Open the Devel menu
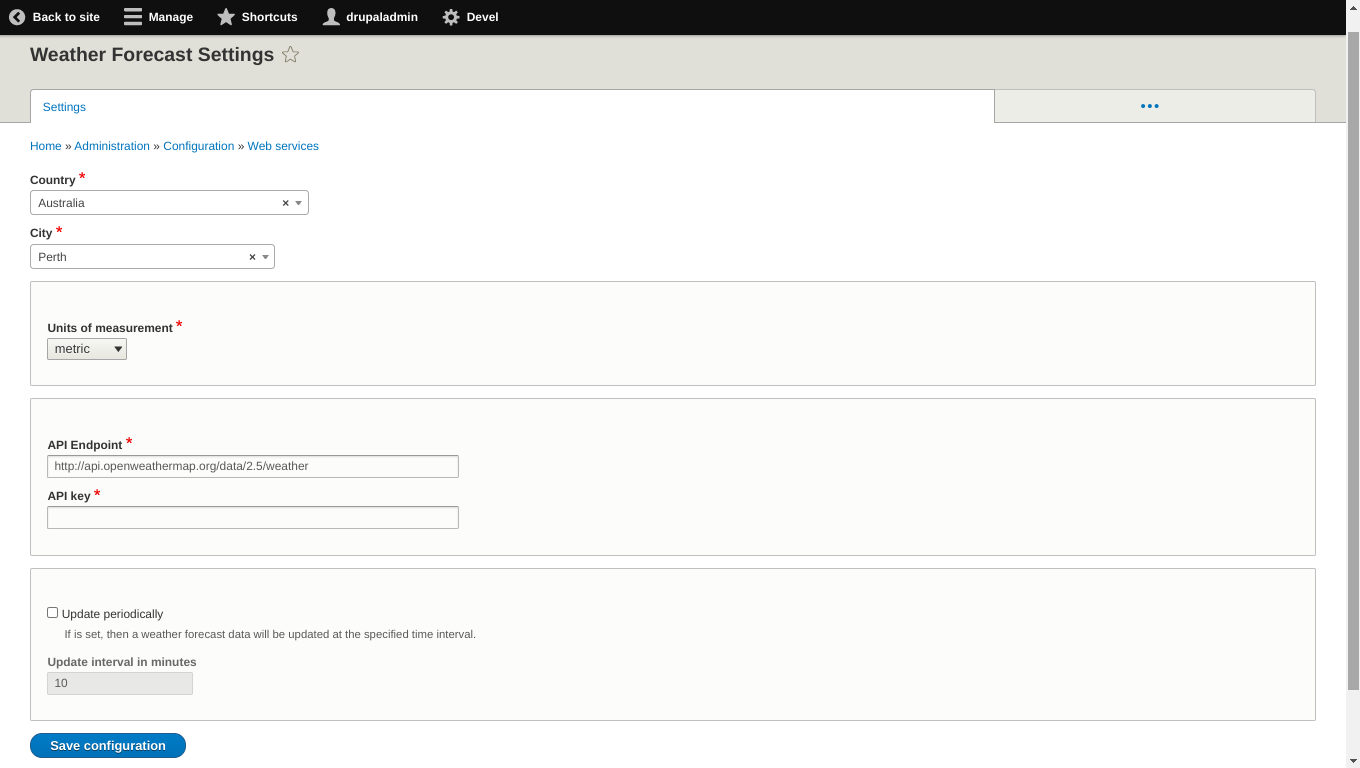This screenshot has height=768, width=1360. point(469,17)
